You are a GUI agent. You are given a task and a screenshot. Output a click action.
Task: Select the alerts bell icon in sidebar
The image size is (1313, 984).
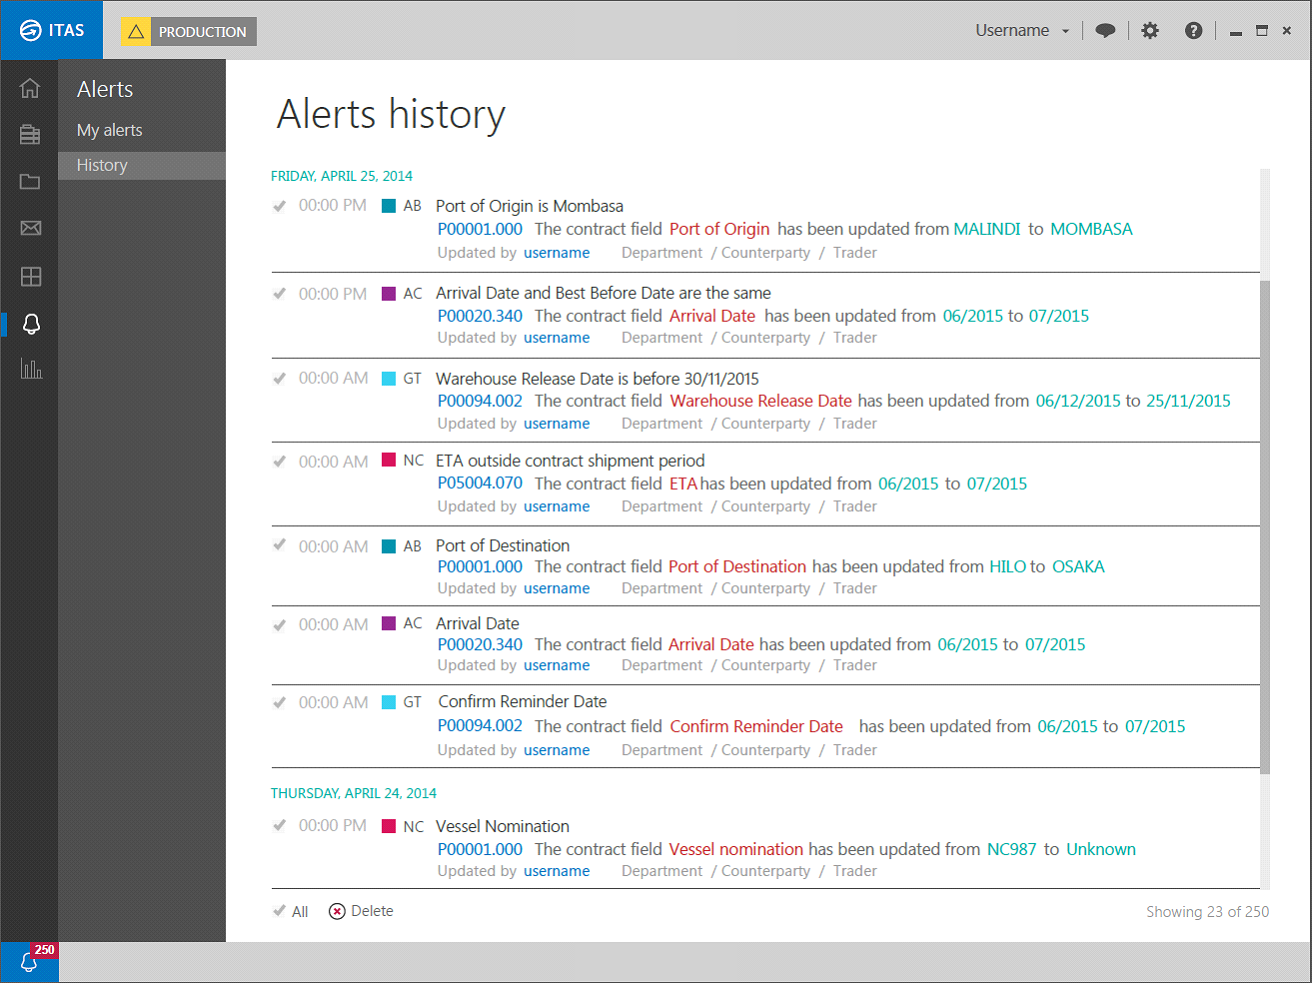point(31,323)
